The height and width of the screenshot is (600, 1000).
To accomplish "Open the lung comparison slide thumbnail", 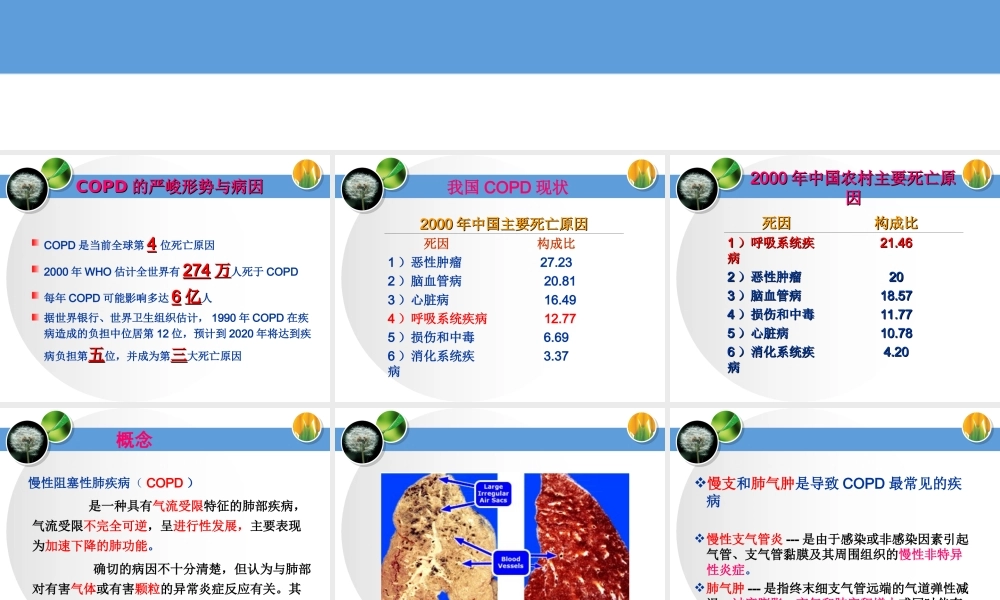I will (500, 500).
